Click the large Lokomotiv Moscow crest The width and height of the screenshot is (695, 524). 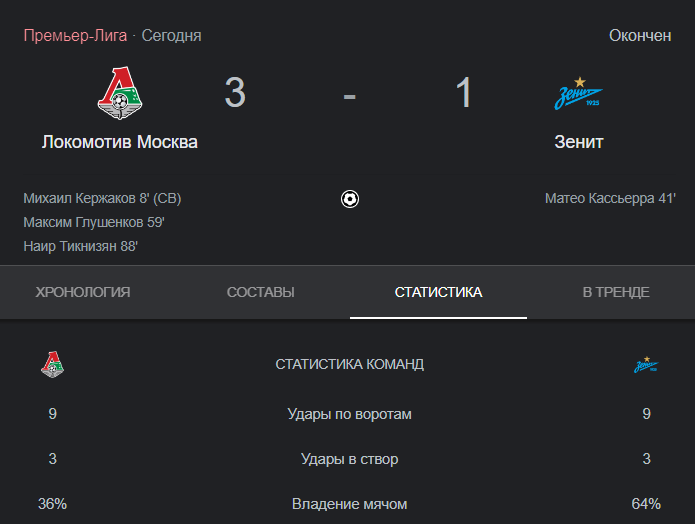(x=120, y=93)
